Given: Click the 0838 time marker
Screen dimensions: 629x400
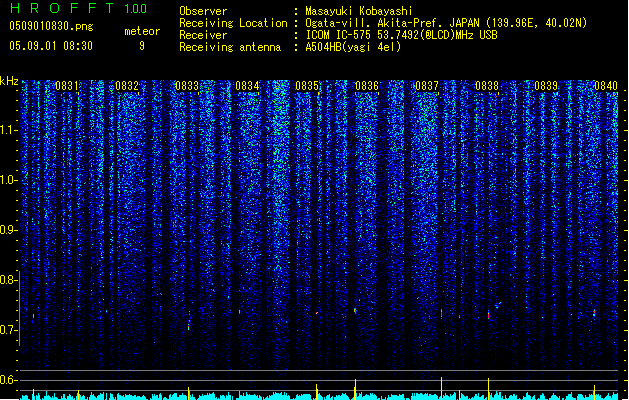Looking at the screenshot, I should 487,86.
